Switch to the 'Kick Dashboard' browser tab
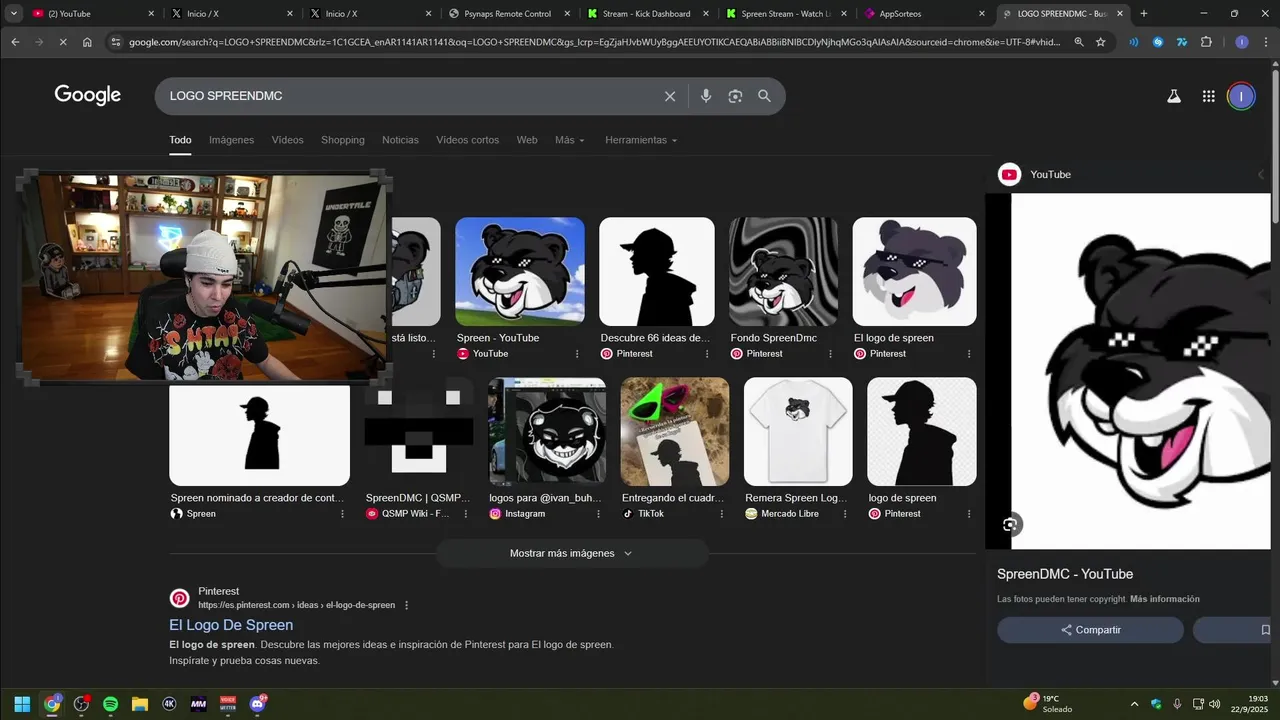 click(x=646, y=14)
